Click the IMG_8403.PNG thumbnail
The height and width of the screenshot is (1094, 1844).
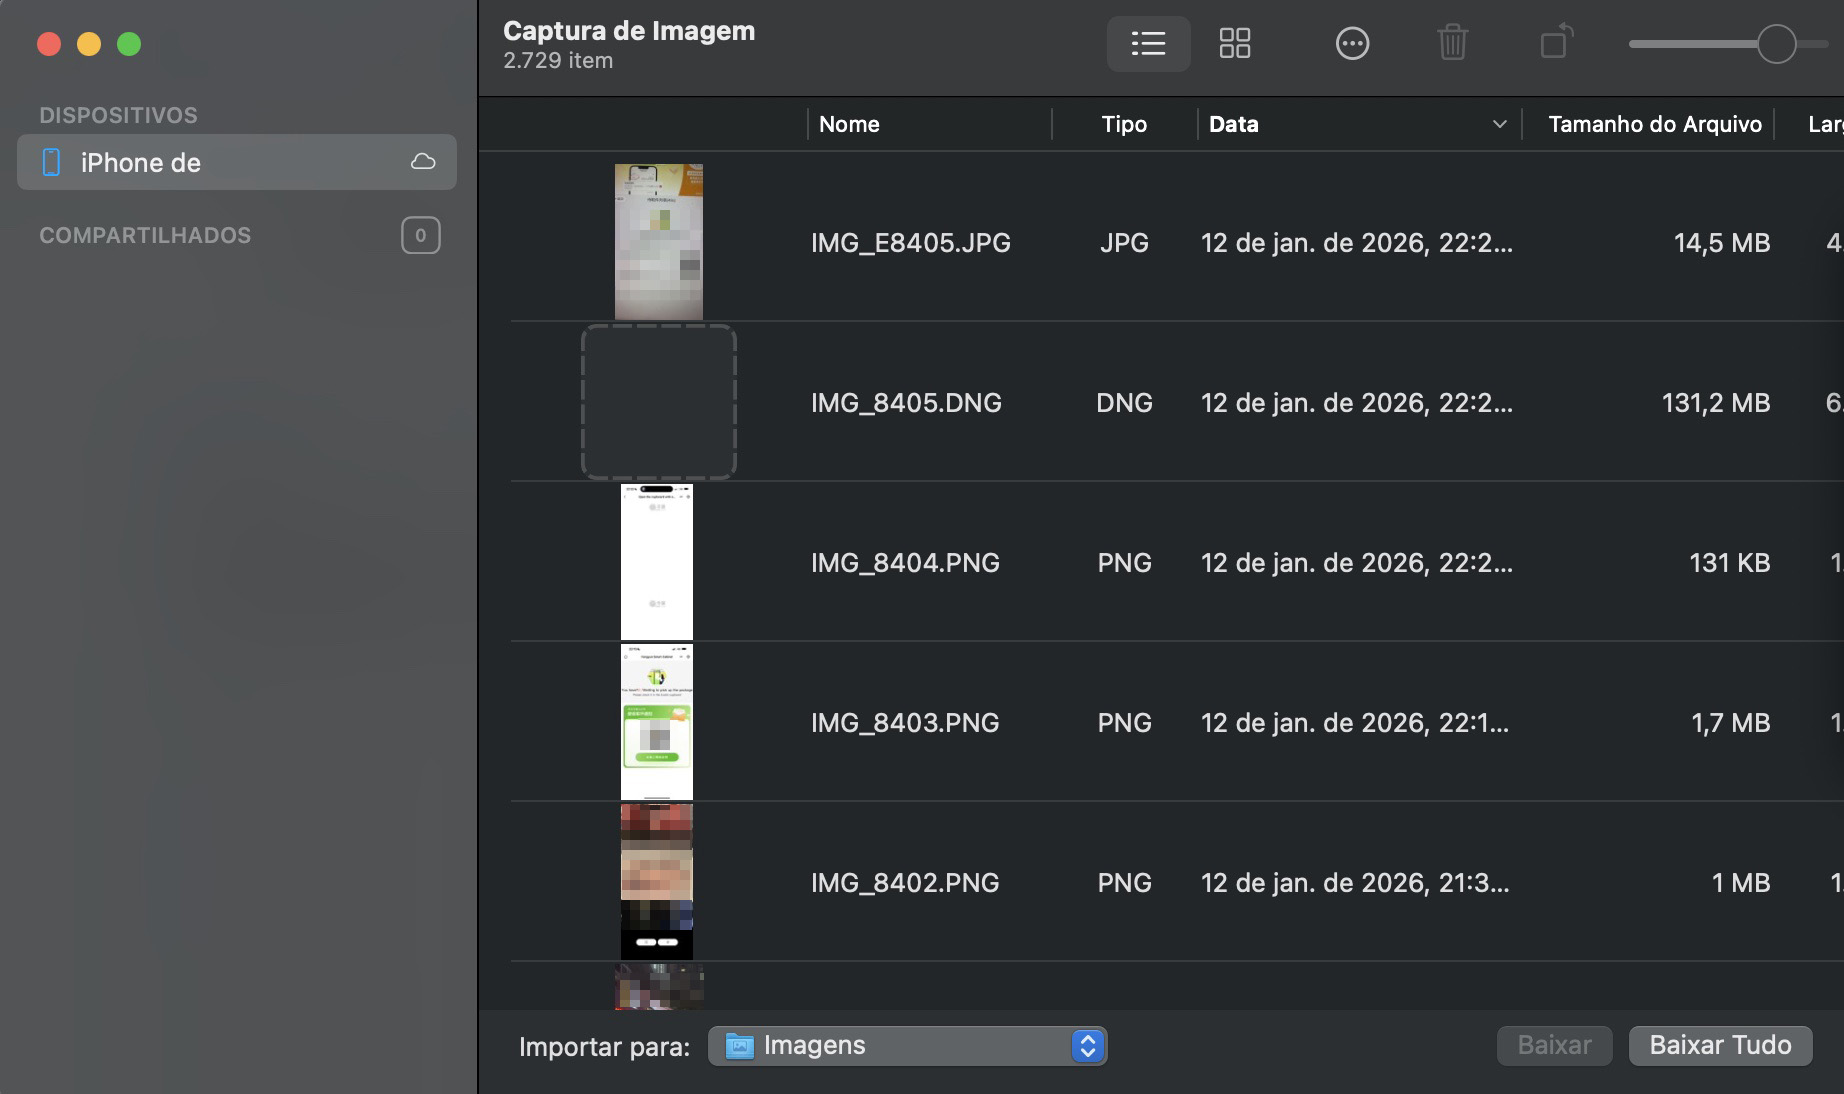coord(657,722)
